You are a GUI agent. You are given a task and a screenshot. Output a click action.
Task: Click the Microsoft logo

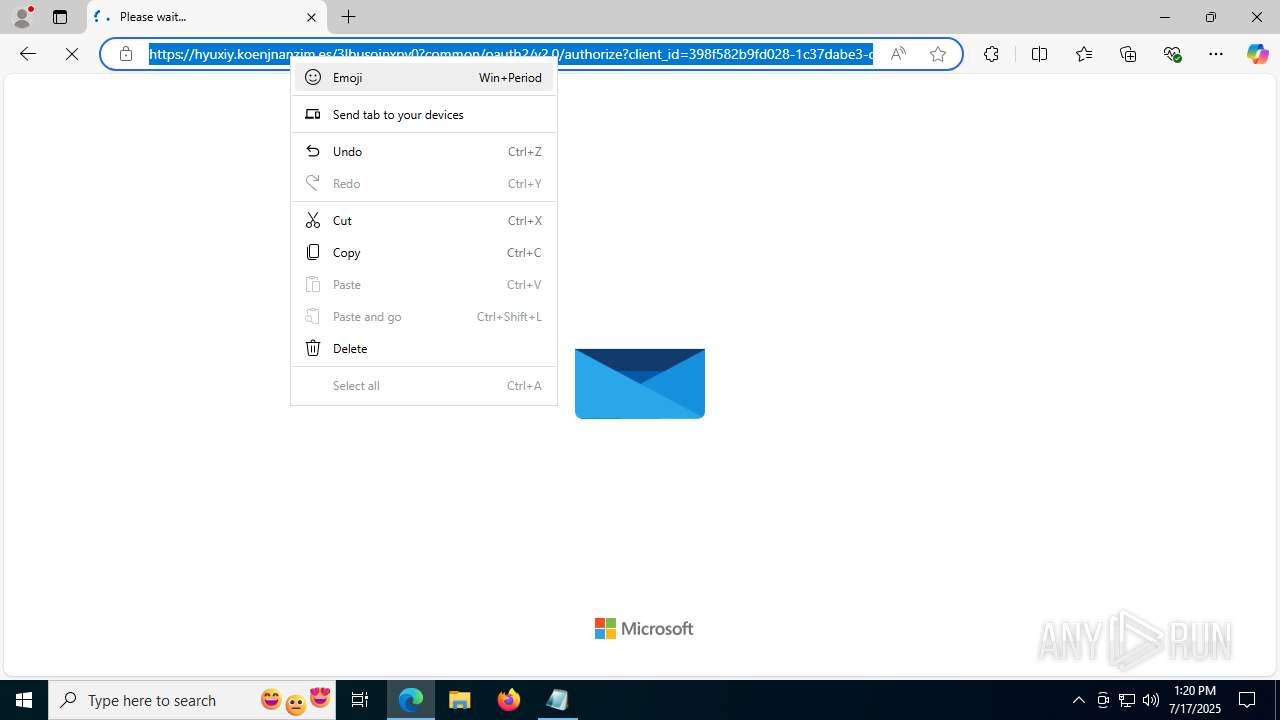point(644,628)
